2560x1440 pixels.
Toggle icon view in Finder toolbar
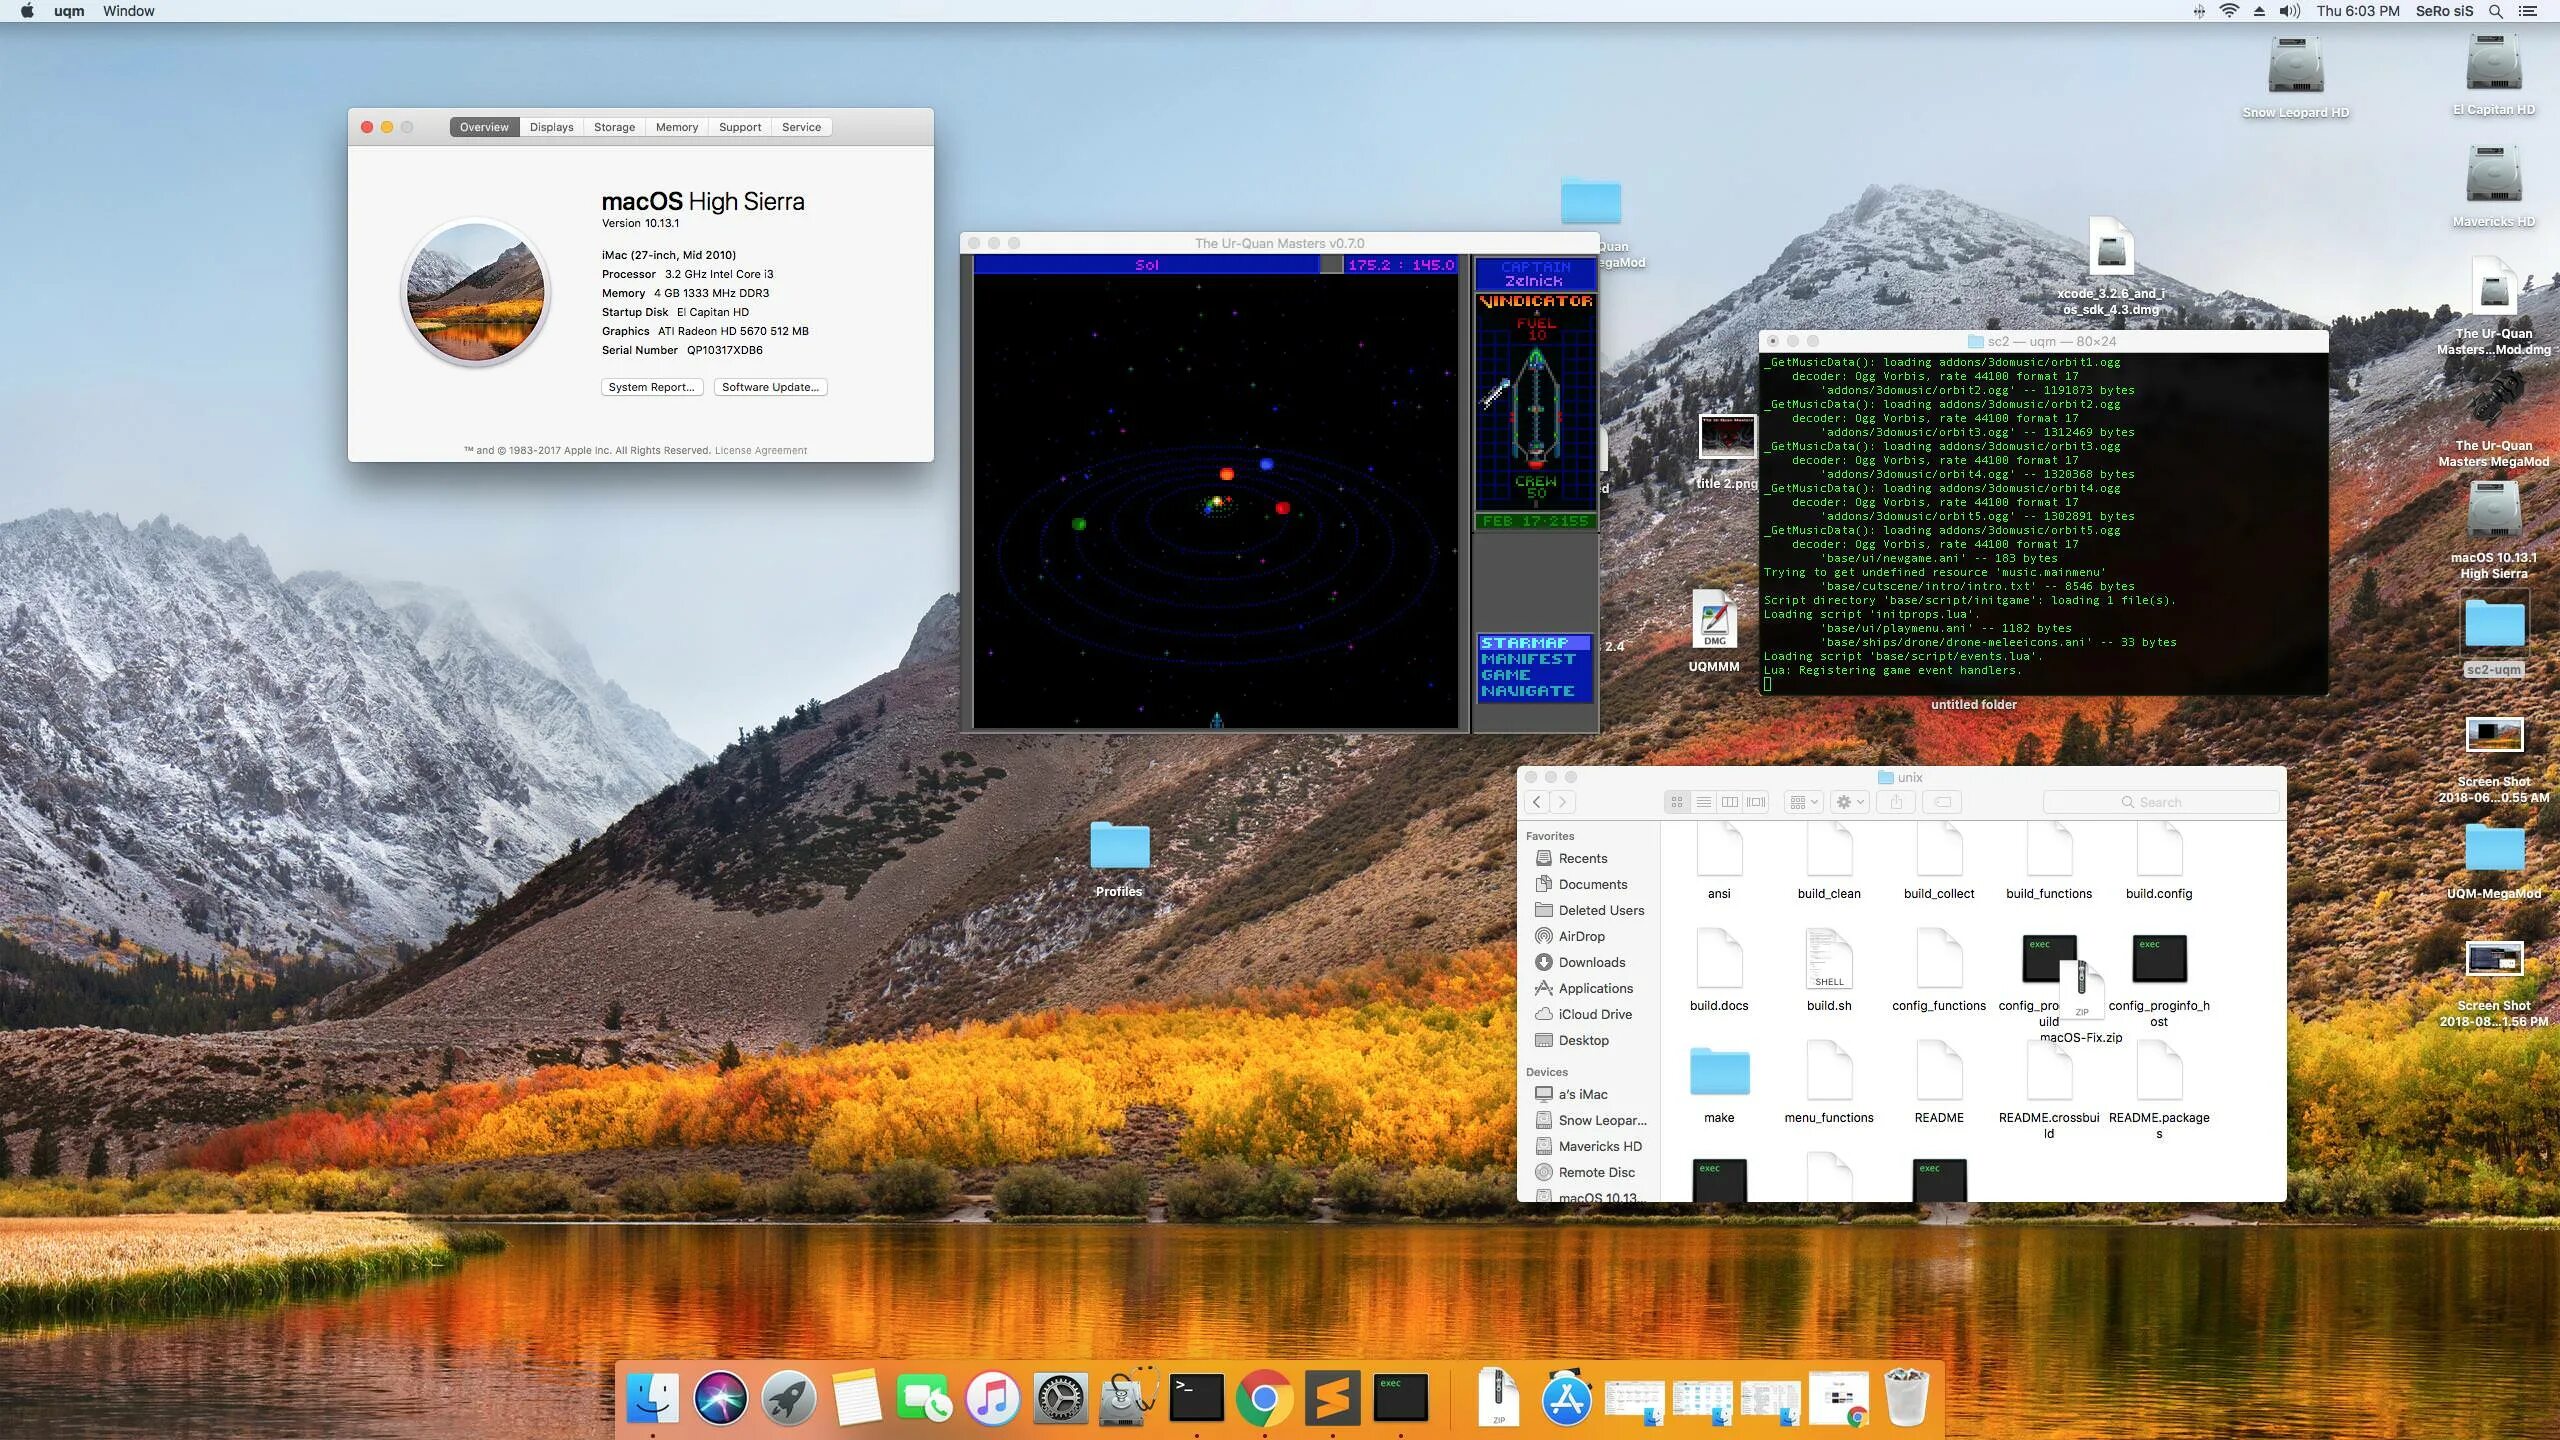(1679, 802)
